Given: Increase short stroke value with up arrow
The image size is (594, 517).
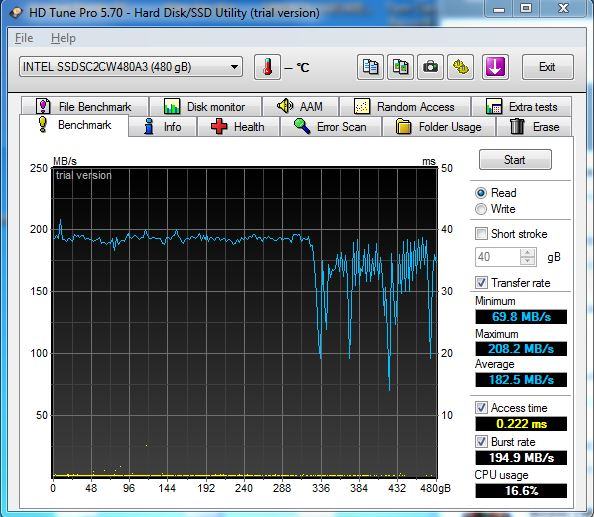Looking at the screenshot, I should point(528,252).
